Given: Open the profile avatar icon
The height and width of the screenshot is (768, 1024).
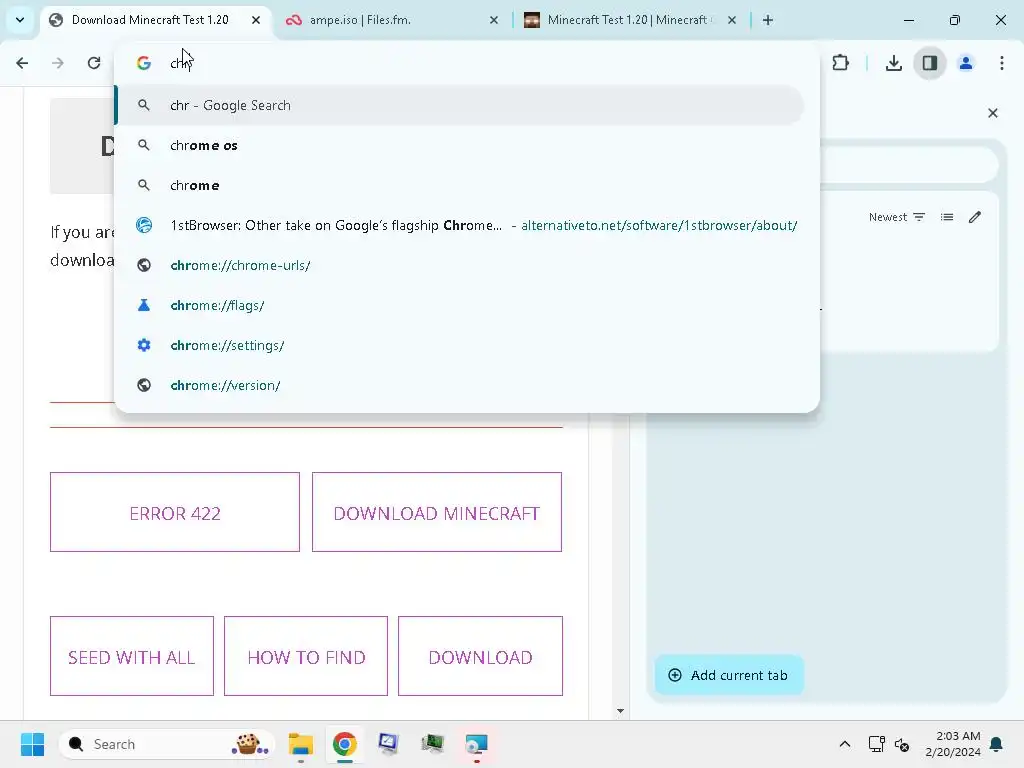Looking at the screenshot, I should [966, 63].
